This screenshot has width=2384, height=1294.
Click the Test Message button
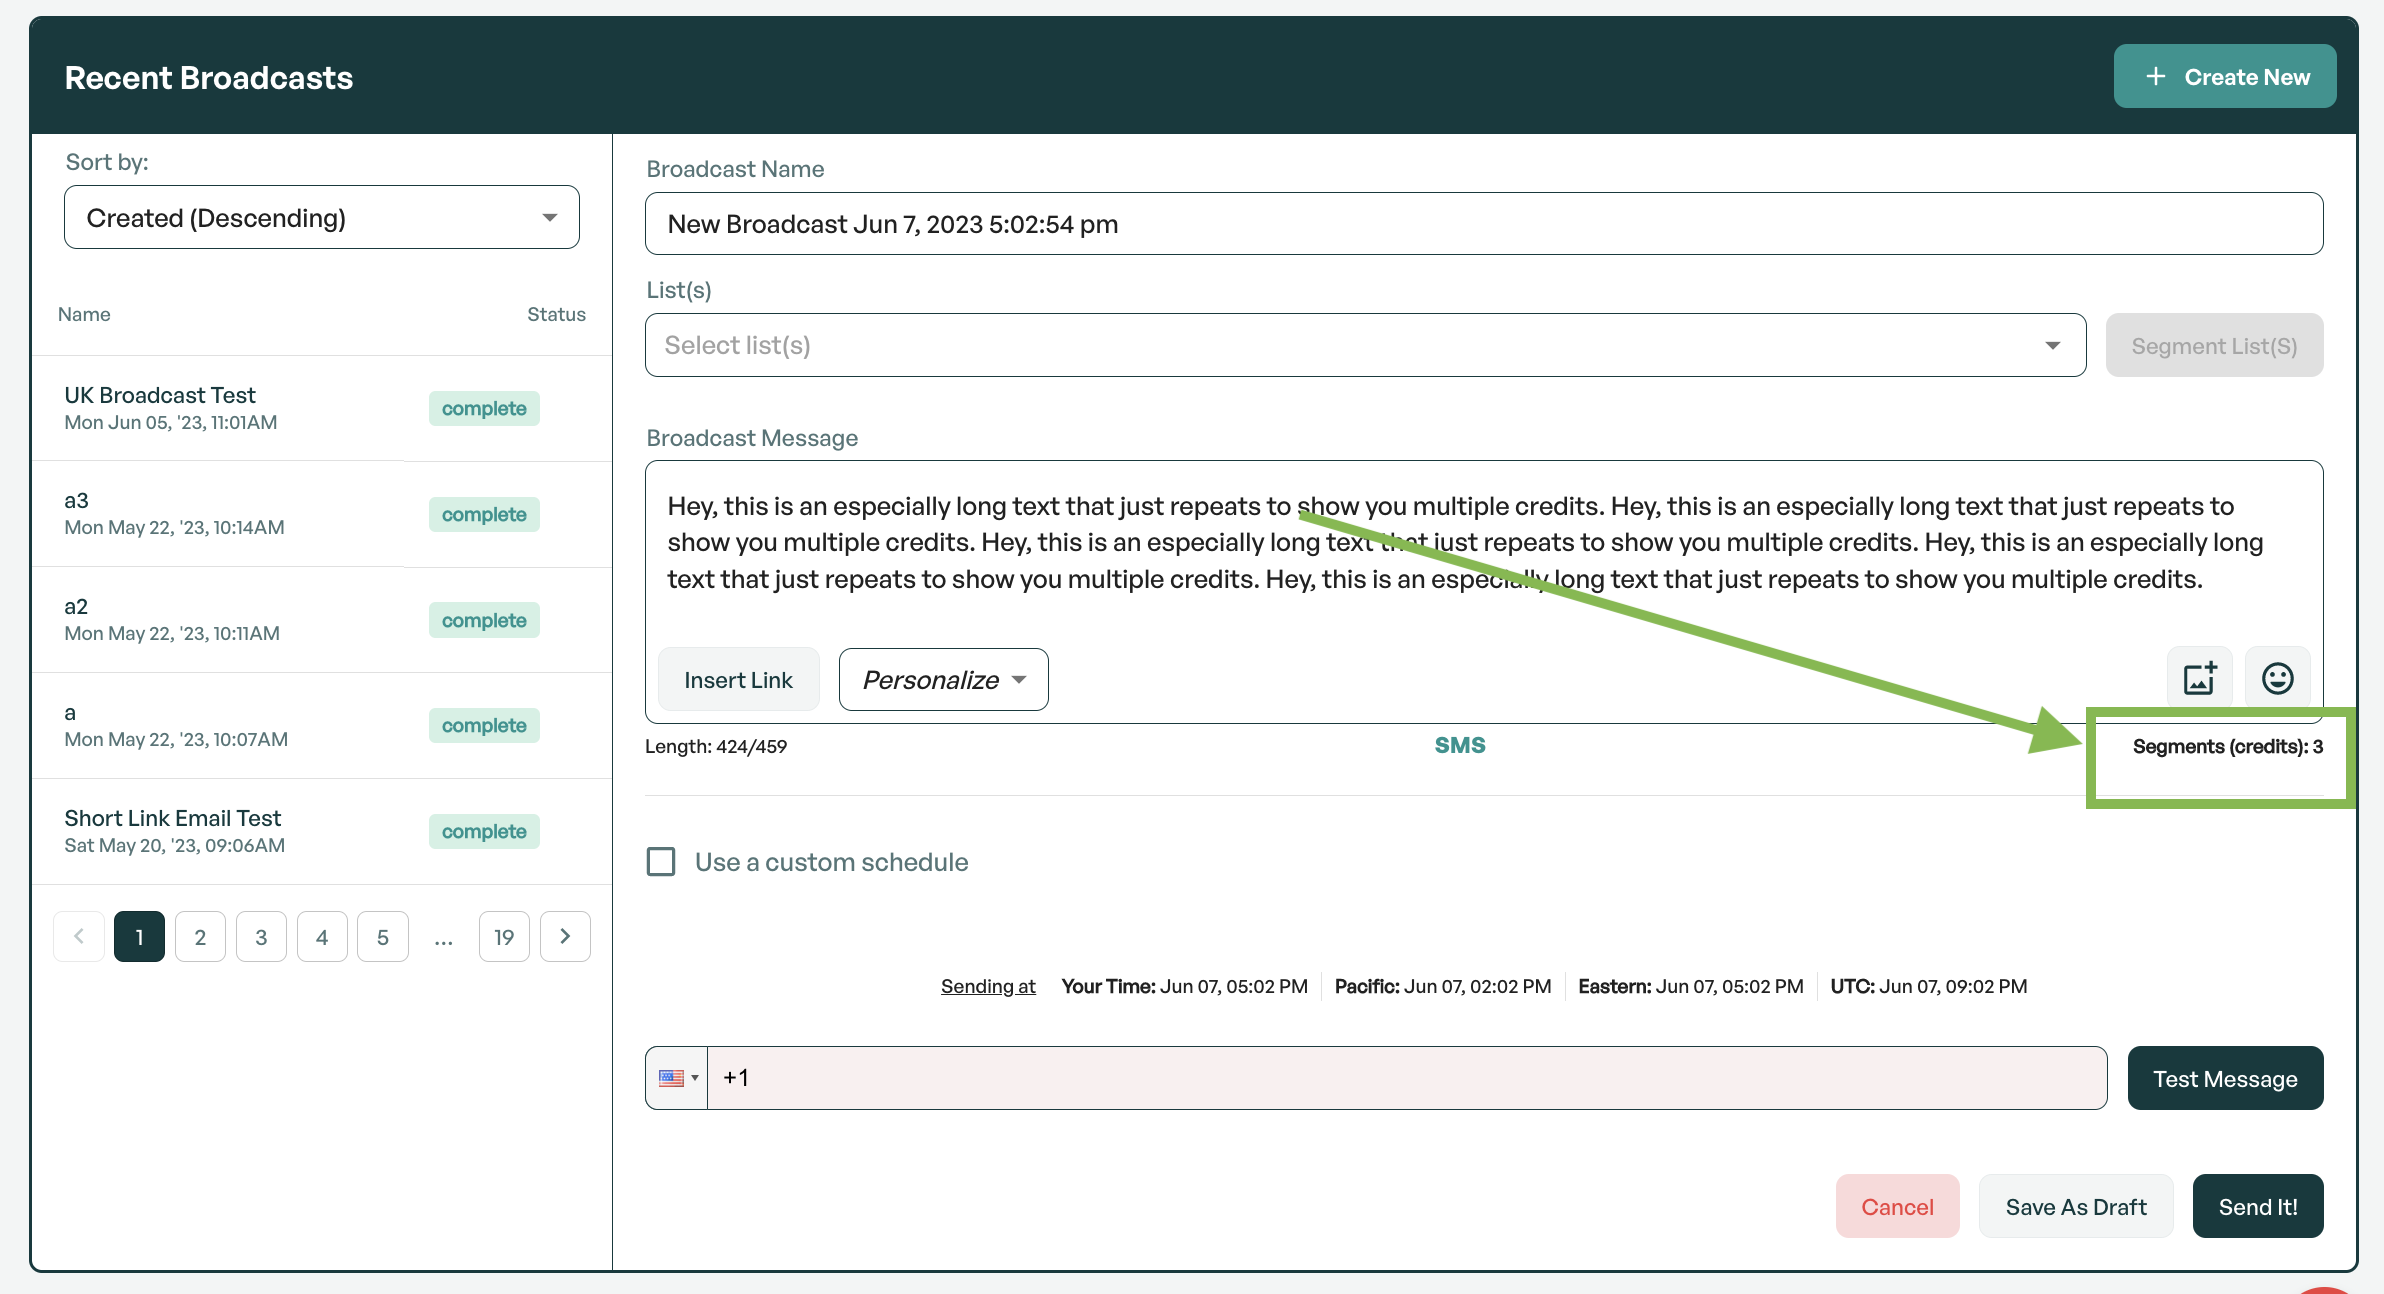click(2224, 1079)
